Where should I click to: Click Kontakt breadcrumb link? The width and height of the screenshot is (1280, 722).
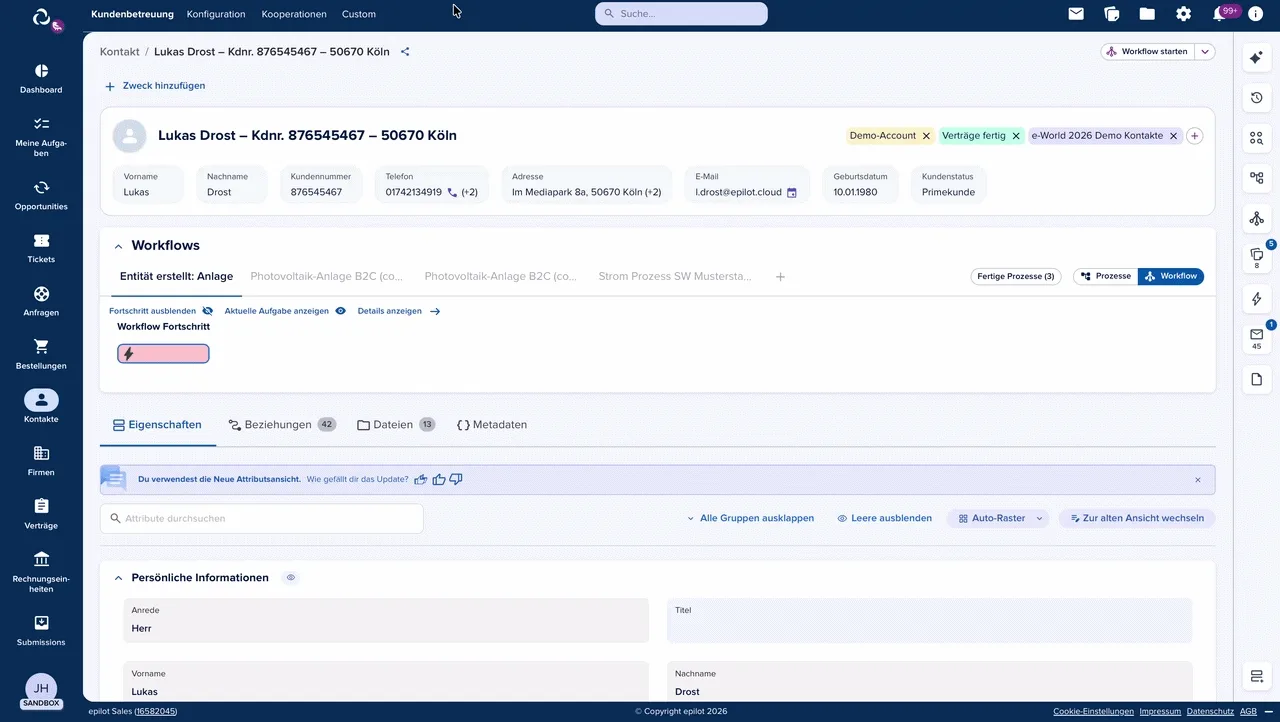(x=120, y=52)
